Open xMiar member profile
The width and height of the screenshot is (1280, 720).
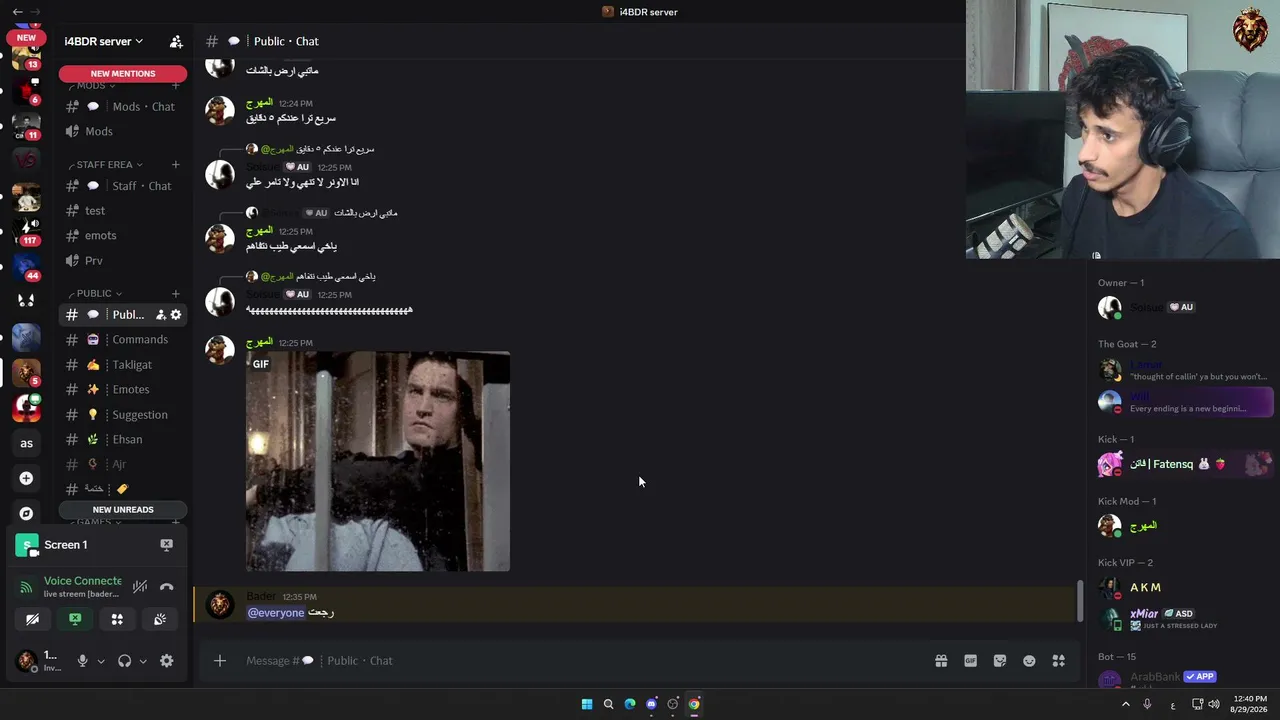pos(1185,619)
